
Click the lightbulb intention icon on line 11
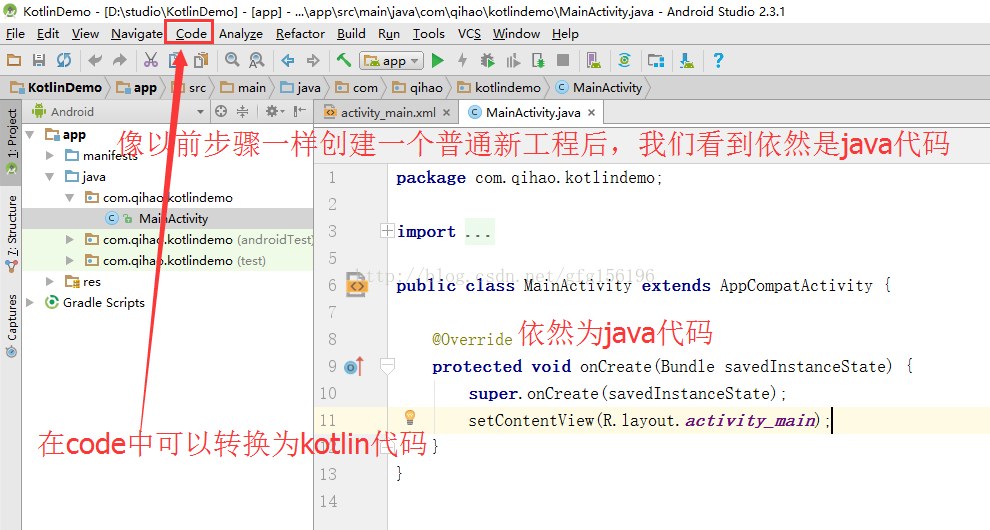410,417
